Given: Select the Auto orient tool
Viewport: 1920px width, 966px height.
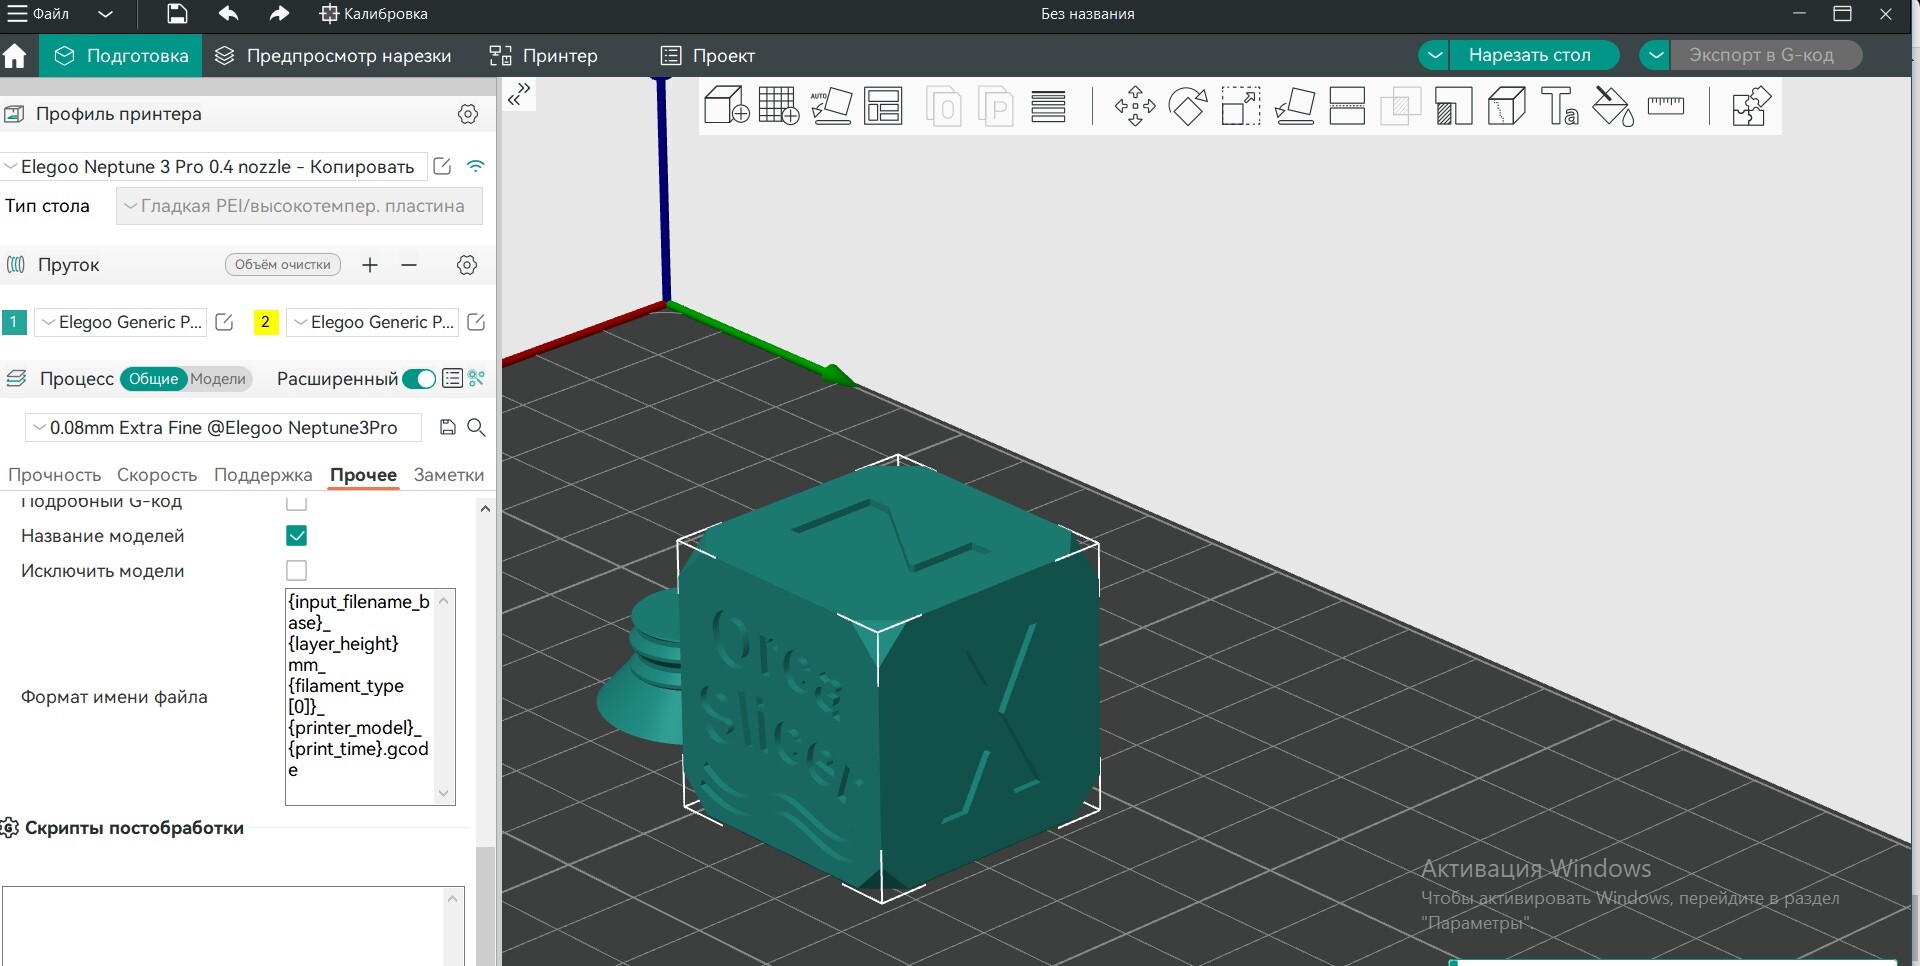Looking at the screenshot, I should pos(831,105).
